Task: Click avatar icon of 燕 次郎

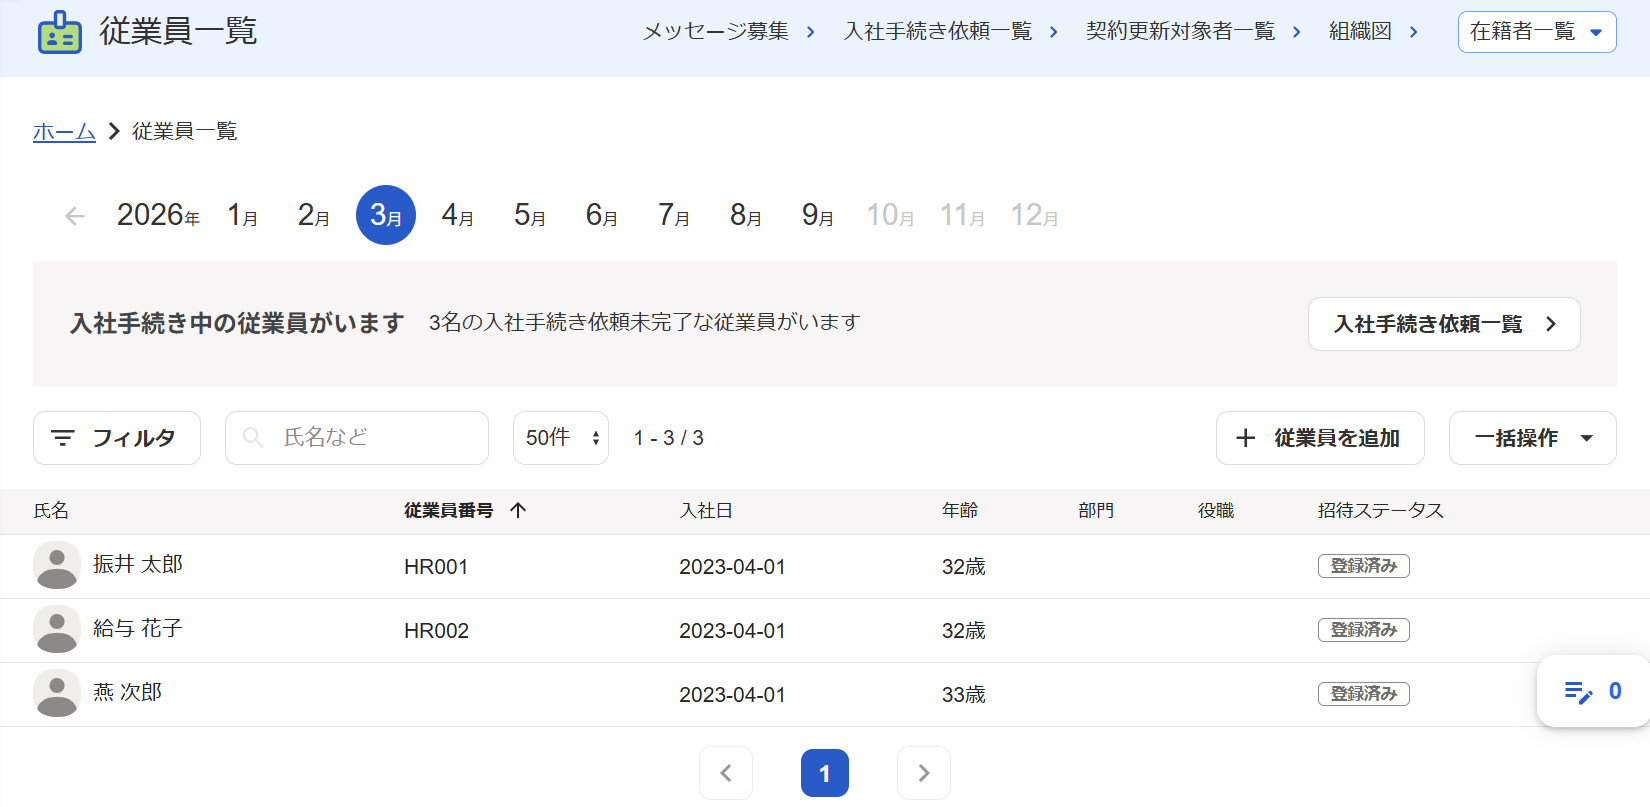Action: pos(57,694)
